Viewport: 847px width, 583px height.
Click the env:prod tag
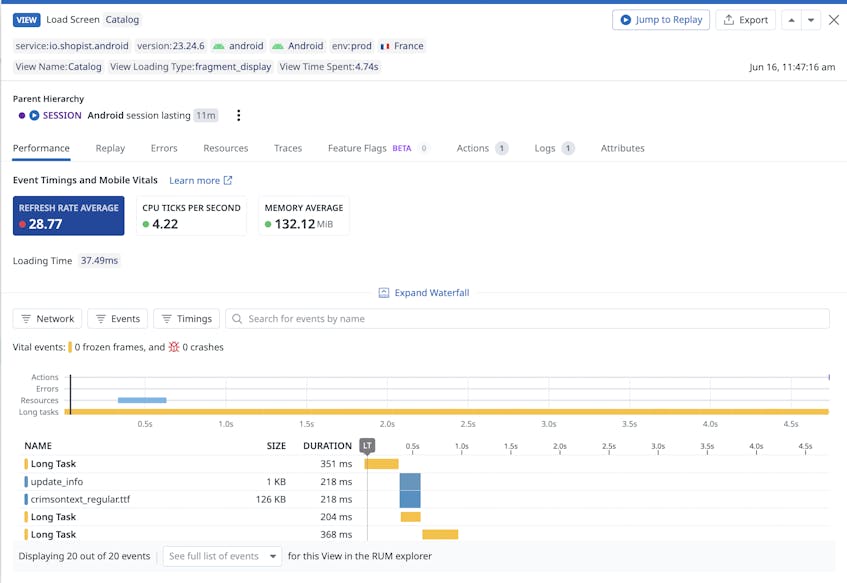tap(352, 46)
